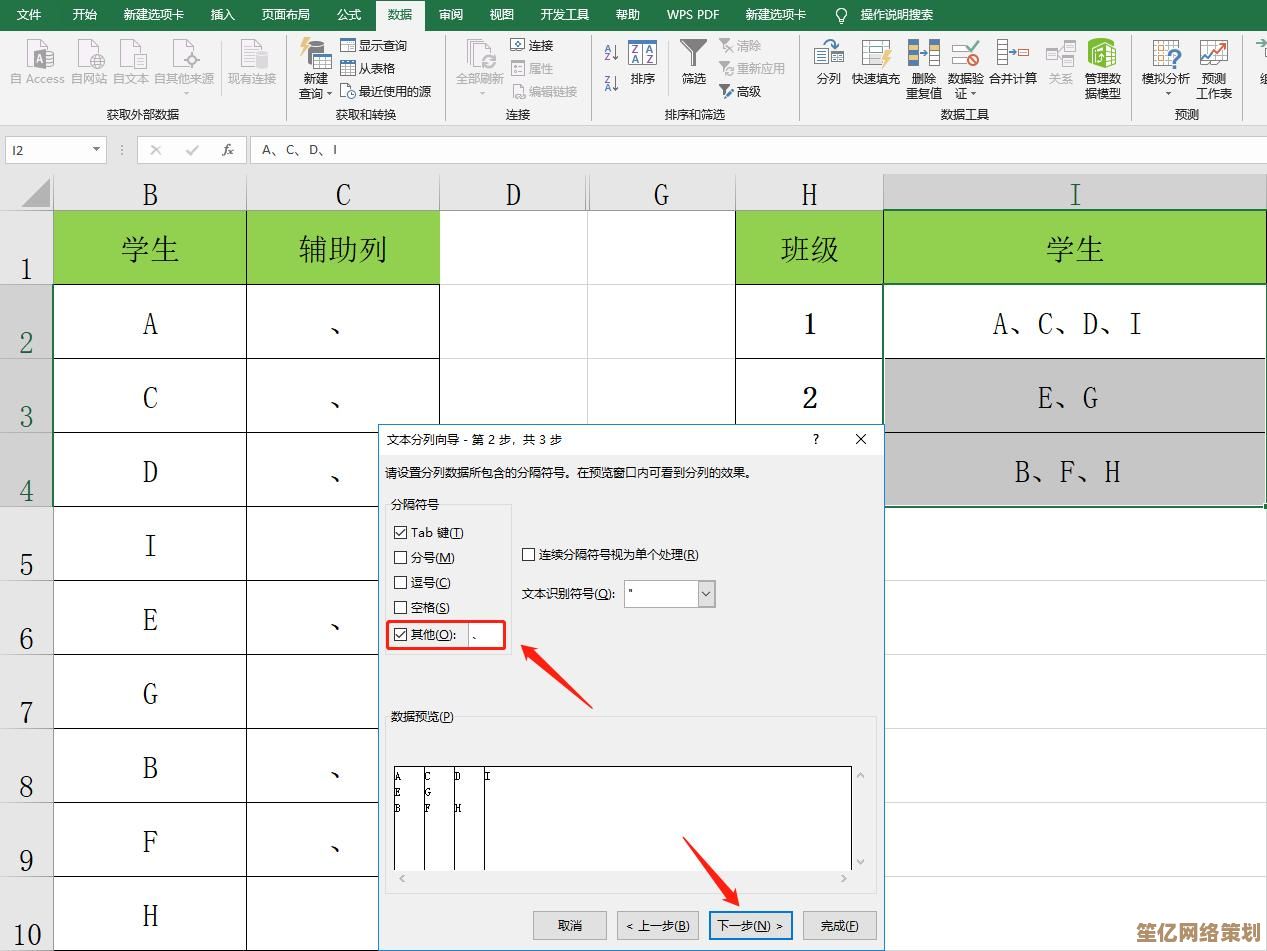The width and height of the screenshot is (1267, 951).
Task: Switch to the 公式 ribbon tab
Action: (349, 15)
